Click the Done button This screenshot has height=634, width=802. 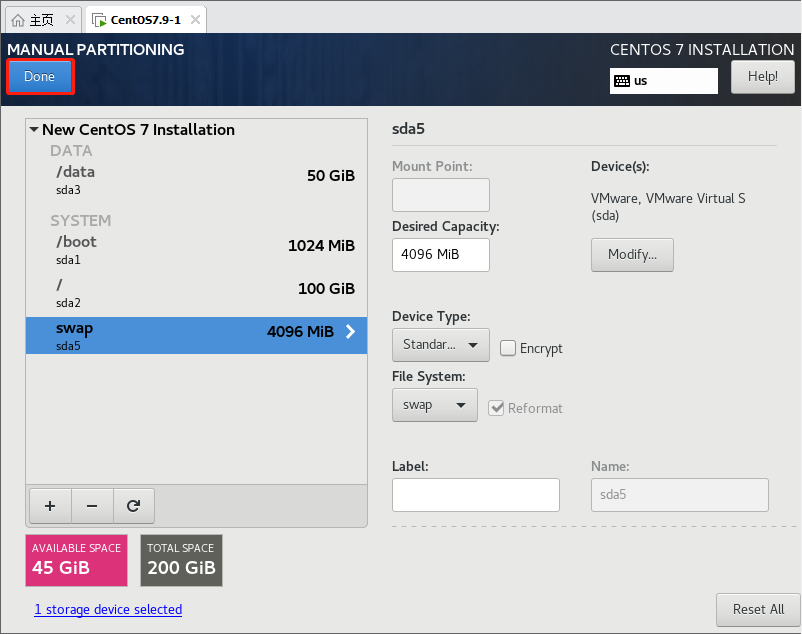pyautogui.click(x=40, y=77)
